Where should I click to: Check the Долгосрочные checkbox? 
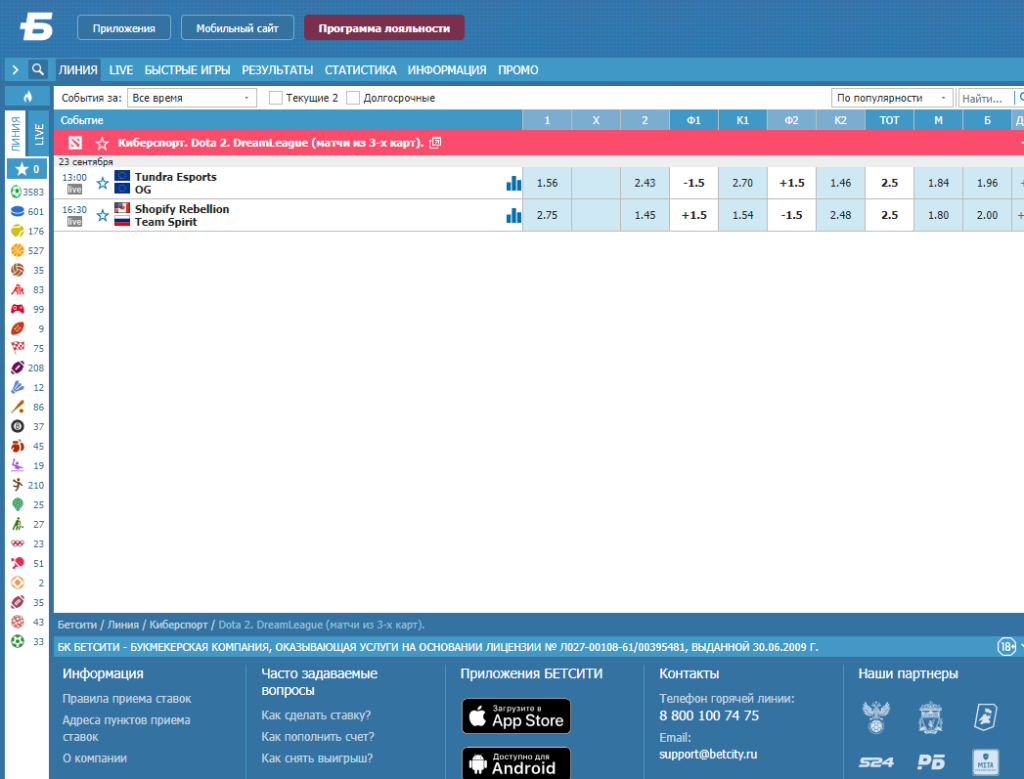353,98
